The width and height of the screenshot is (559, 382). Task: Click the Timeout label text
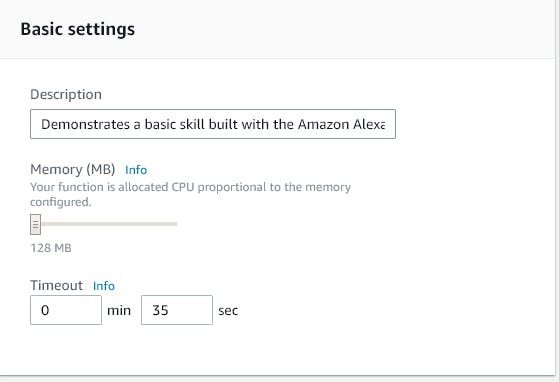click(x=56, y=285)
